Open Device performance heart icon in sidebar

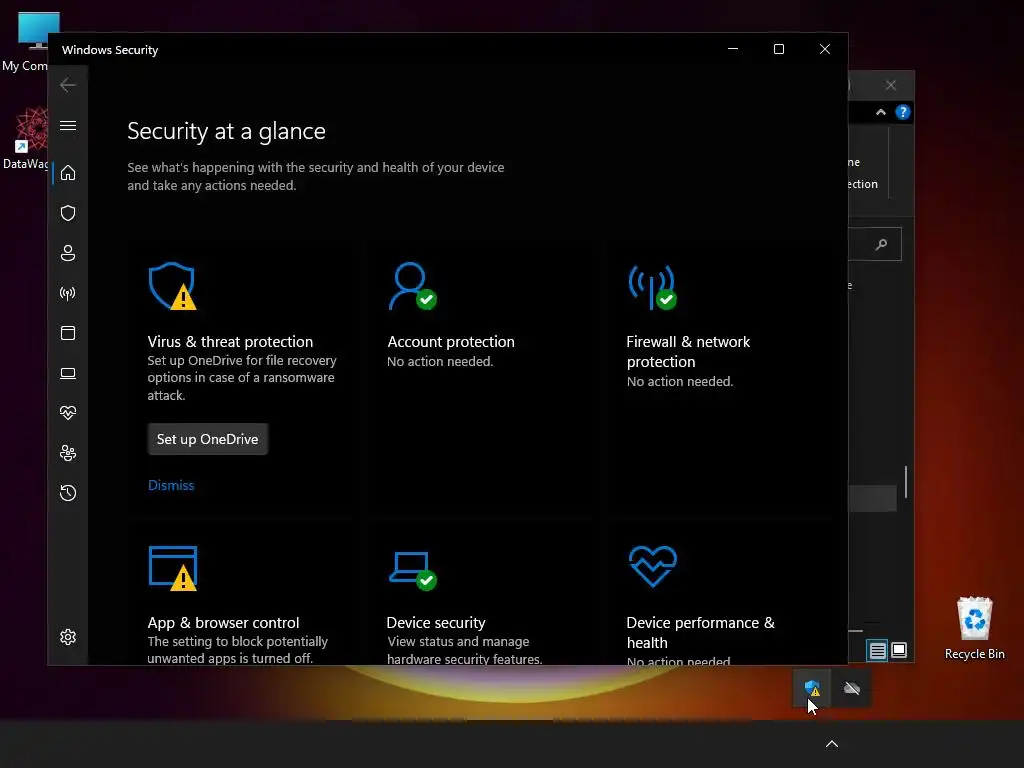pyautogui.click(x=68, y=413)
